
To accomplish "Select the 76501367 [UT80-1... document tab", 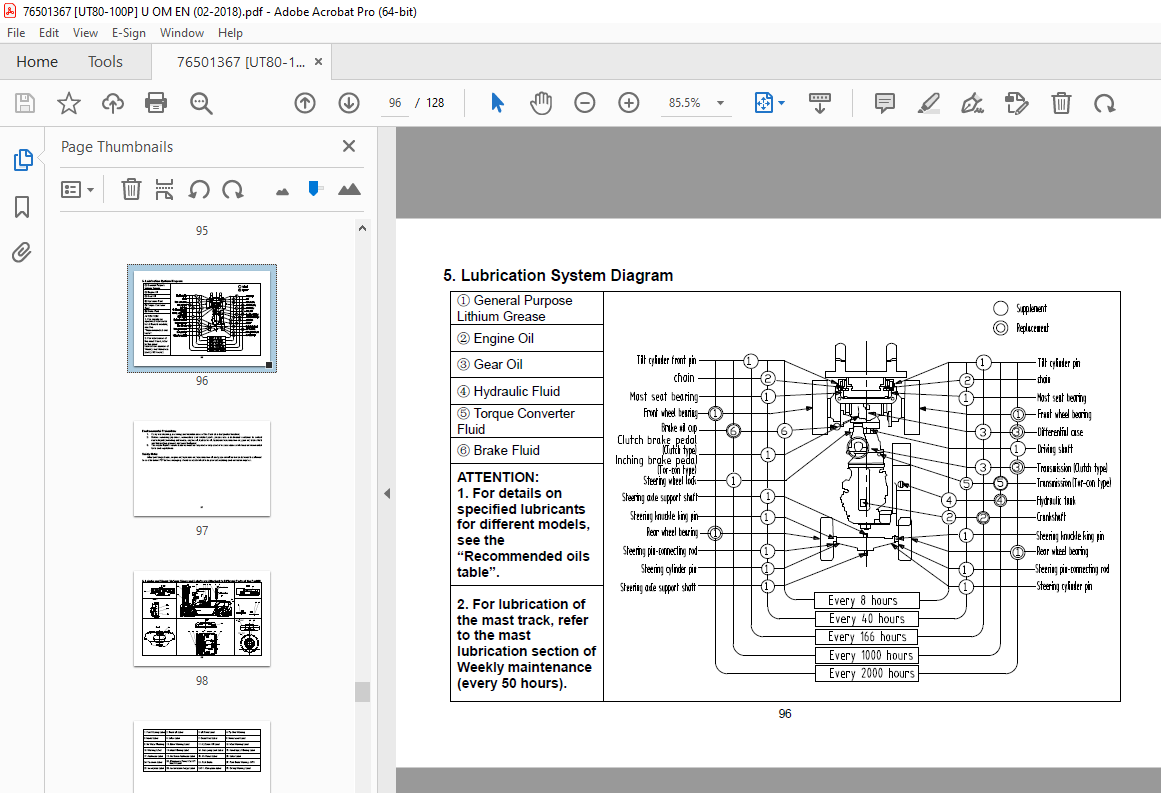I will click(x=241, y=62).
